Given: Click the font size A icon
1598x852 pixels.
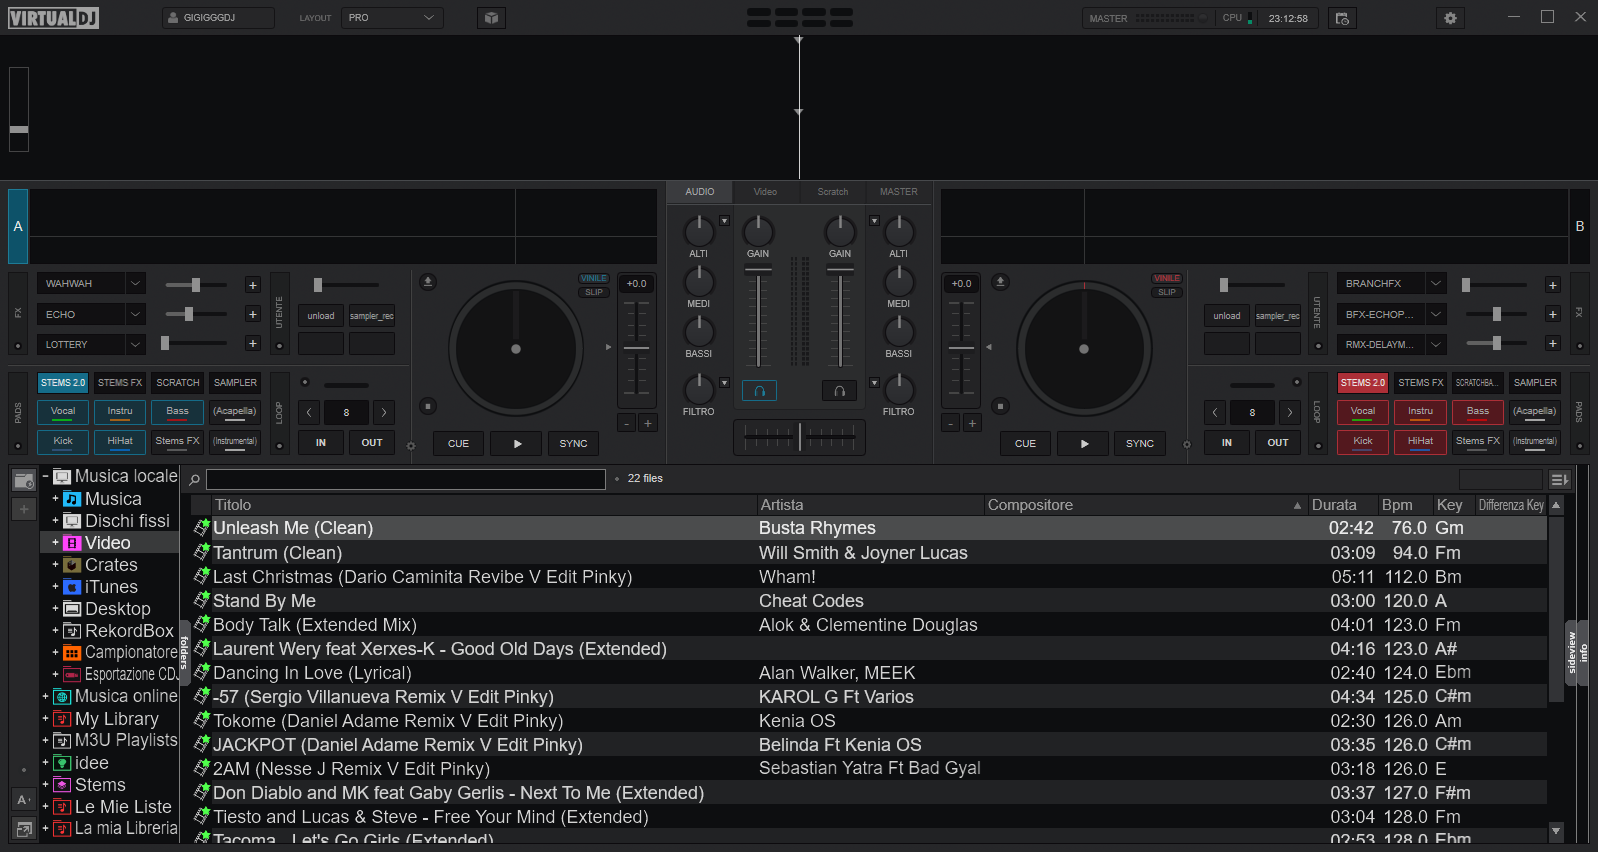Looking at the screenshot, I should [x=24, y=799].
